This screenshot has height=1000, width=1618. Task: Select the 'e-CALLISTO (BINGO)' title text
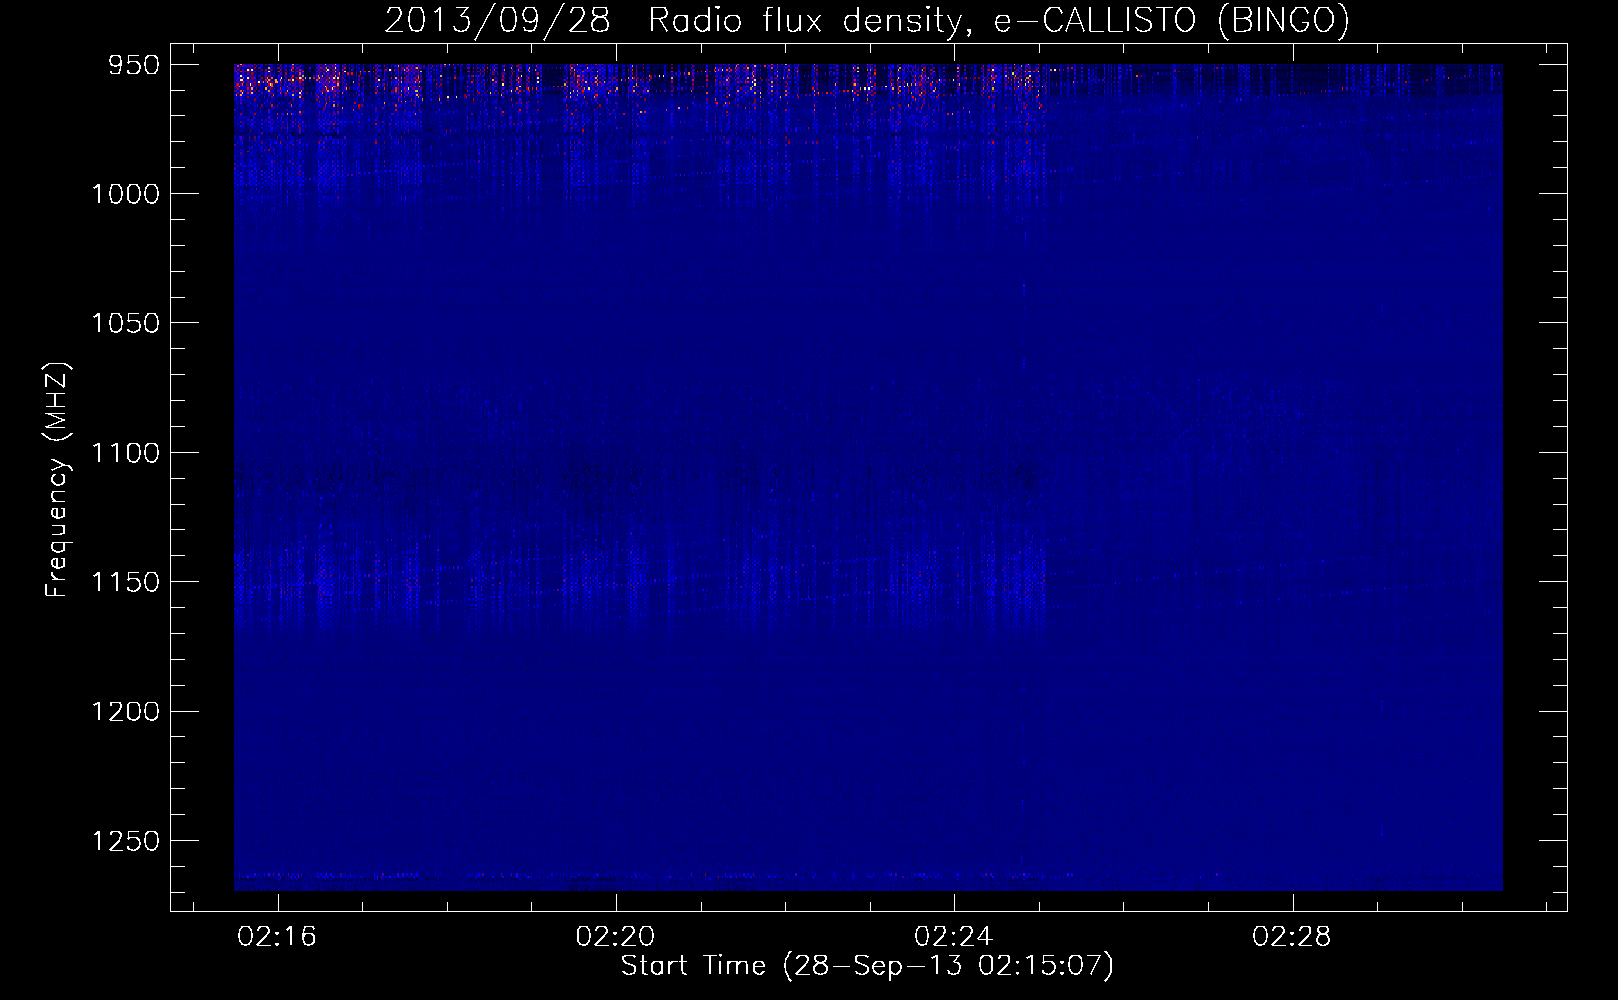[x=1171, y=20]
